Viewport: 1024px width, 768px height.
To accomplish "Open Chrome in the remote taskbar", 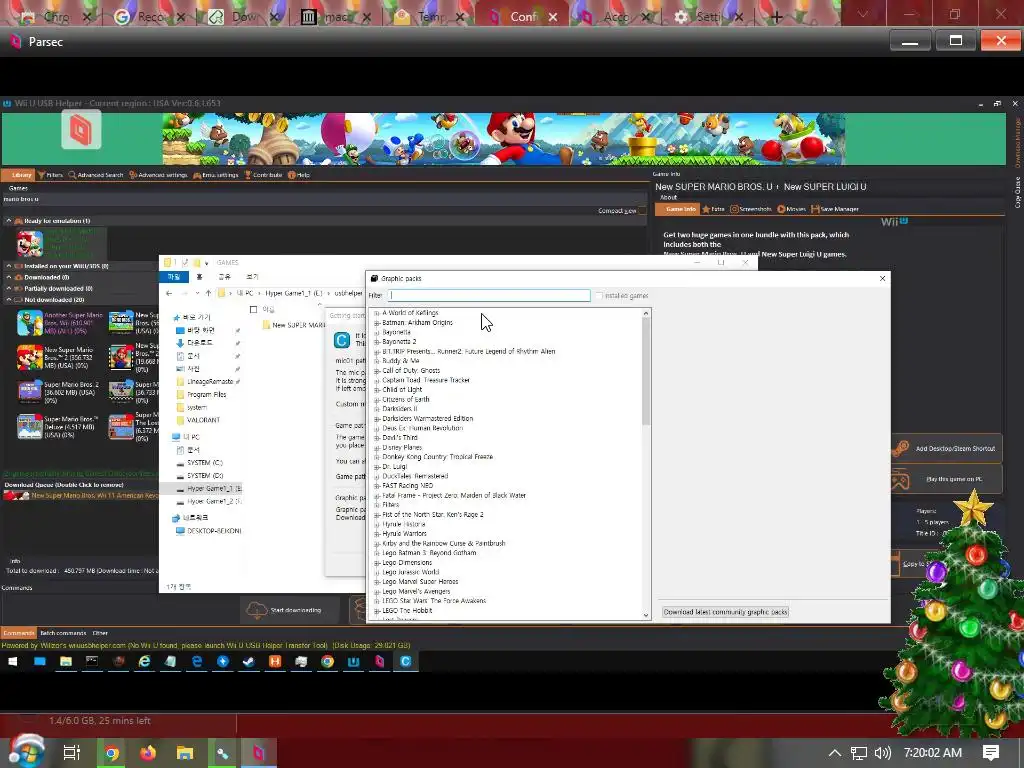I will coord(327,662).
